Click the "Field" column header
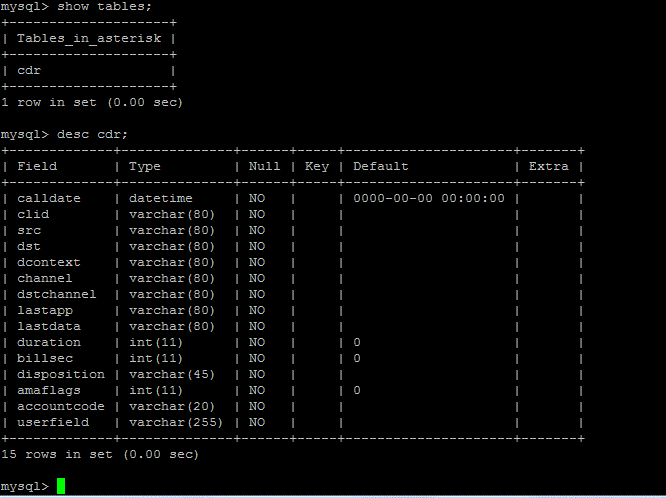Image resolution: width=666 pixels, height=498 pixels. [x=37, y=166]
